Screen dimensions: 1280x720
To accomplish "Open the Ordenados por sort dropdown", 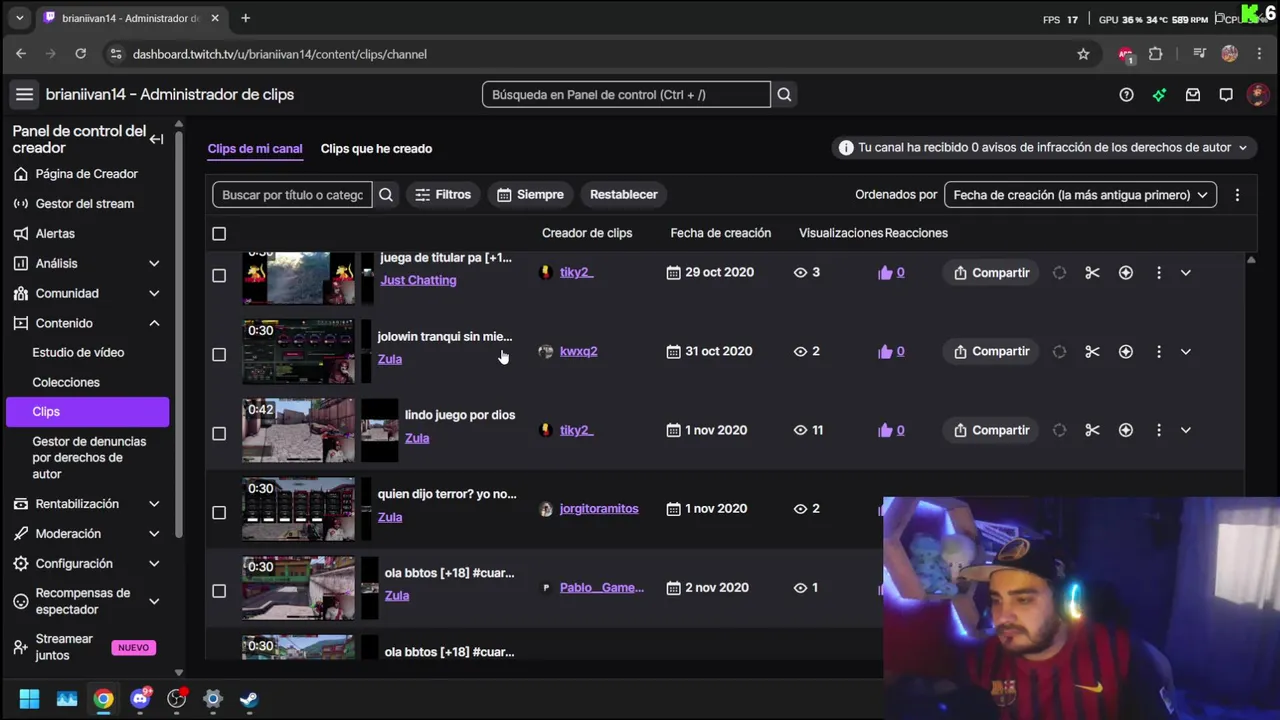I will pos(1080,195).
